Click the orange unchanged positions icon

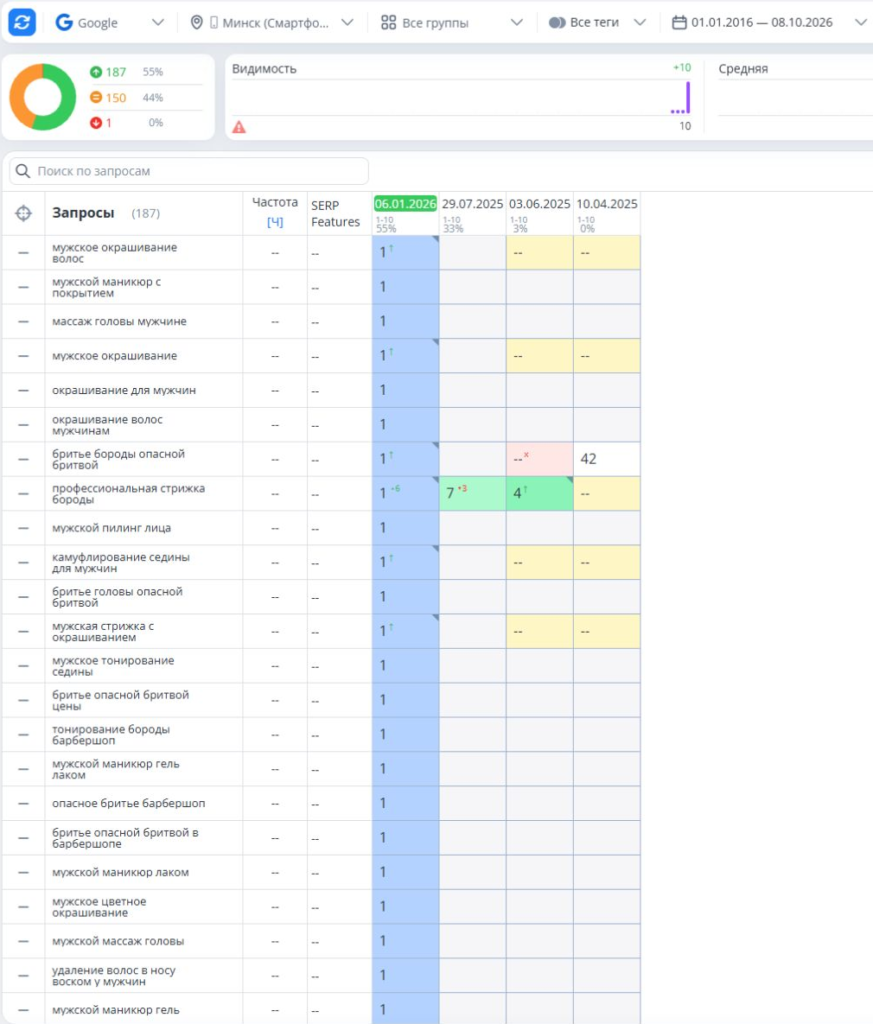96,97
